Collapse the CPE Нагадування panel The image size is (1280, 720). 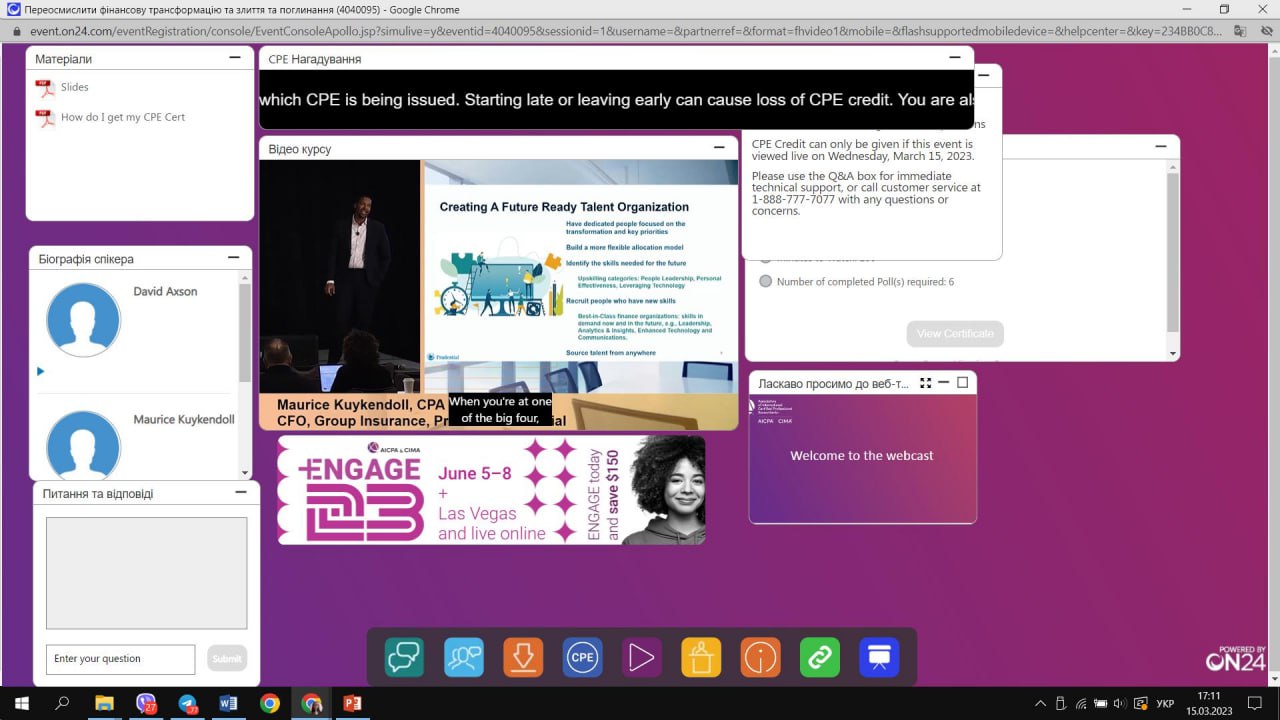pos(955,58)
